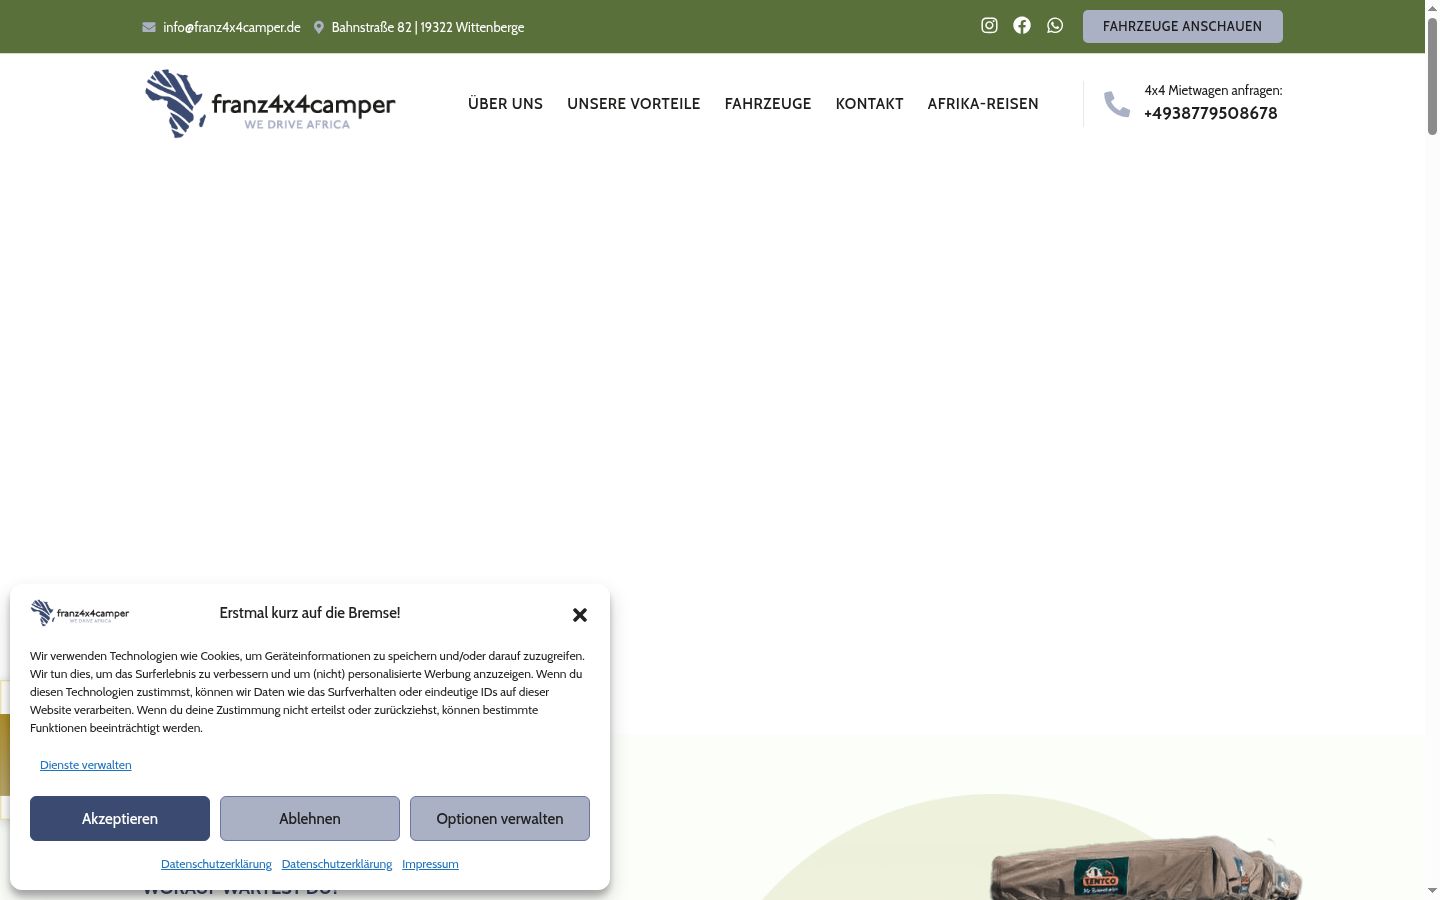Open the WhatsApp chat icon
This screenshot has width=1440, height=900.
pyautogui.click(x=1055, y=26)
